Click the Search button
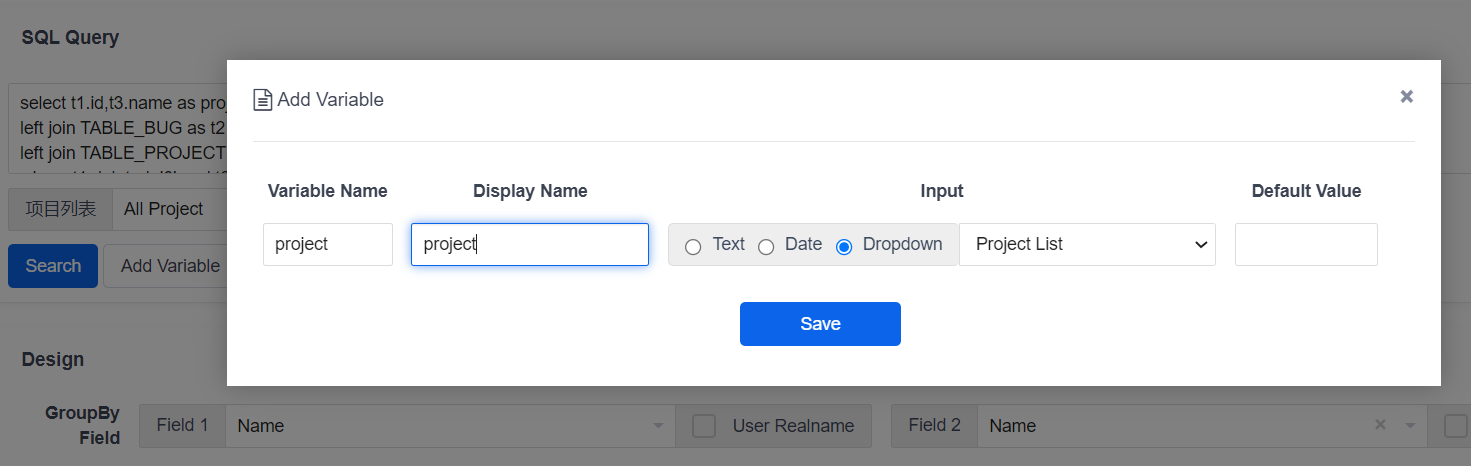1471x466 pixels. click(53, 266)
